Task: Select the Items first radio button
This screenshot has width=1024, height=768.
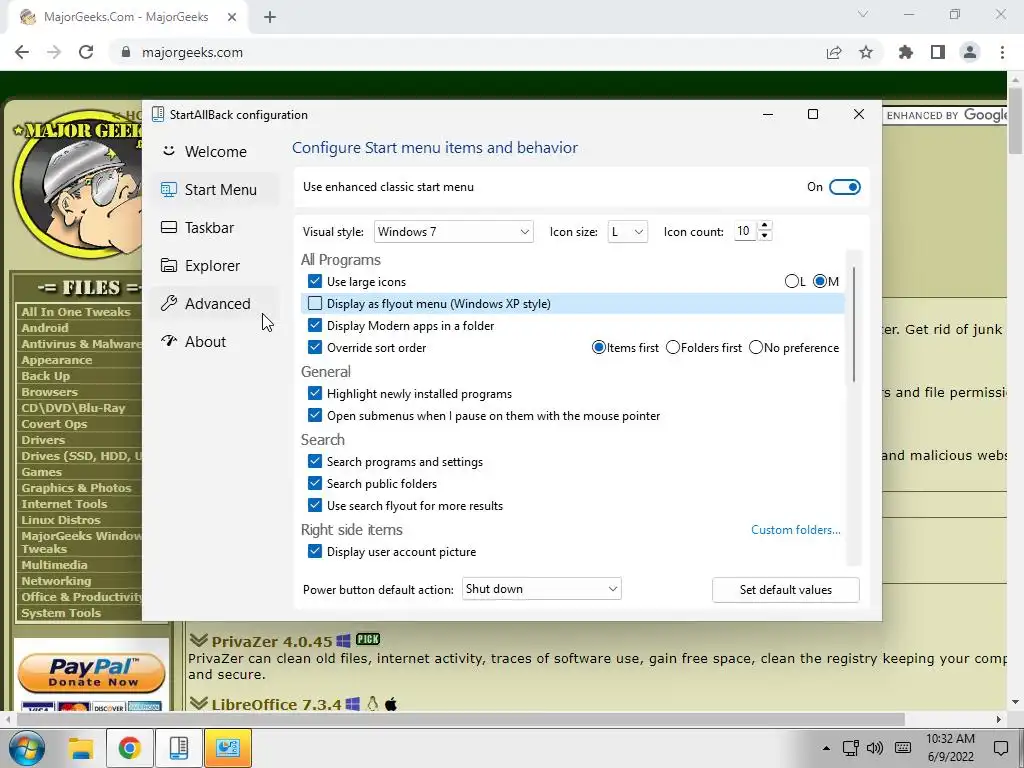Action: click(x=598, y=347)
